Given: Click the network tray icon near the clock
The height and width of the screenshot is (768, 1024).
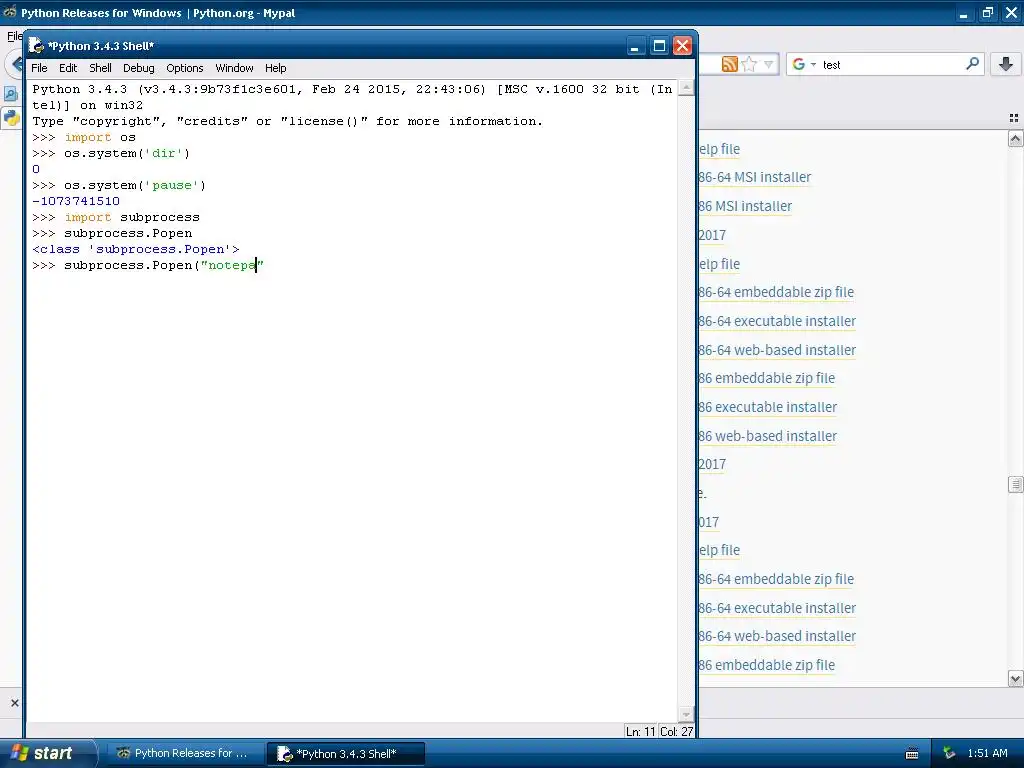Looking at the screenshot, I should tap(949, 753).
